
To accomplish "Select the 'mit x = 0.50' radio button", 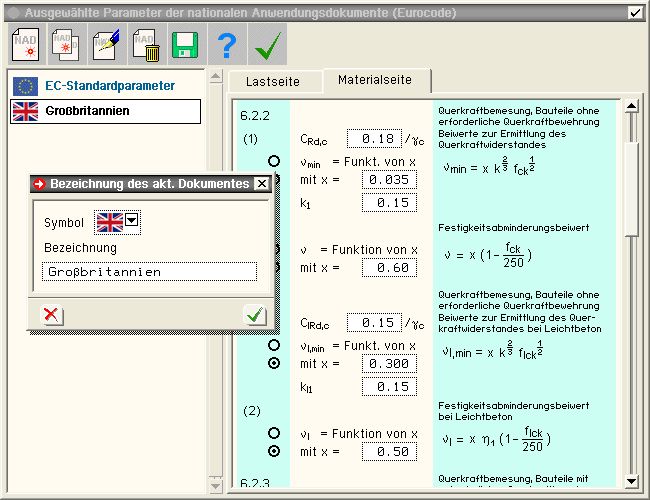I will [274, 451].
